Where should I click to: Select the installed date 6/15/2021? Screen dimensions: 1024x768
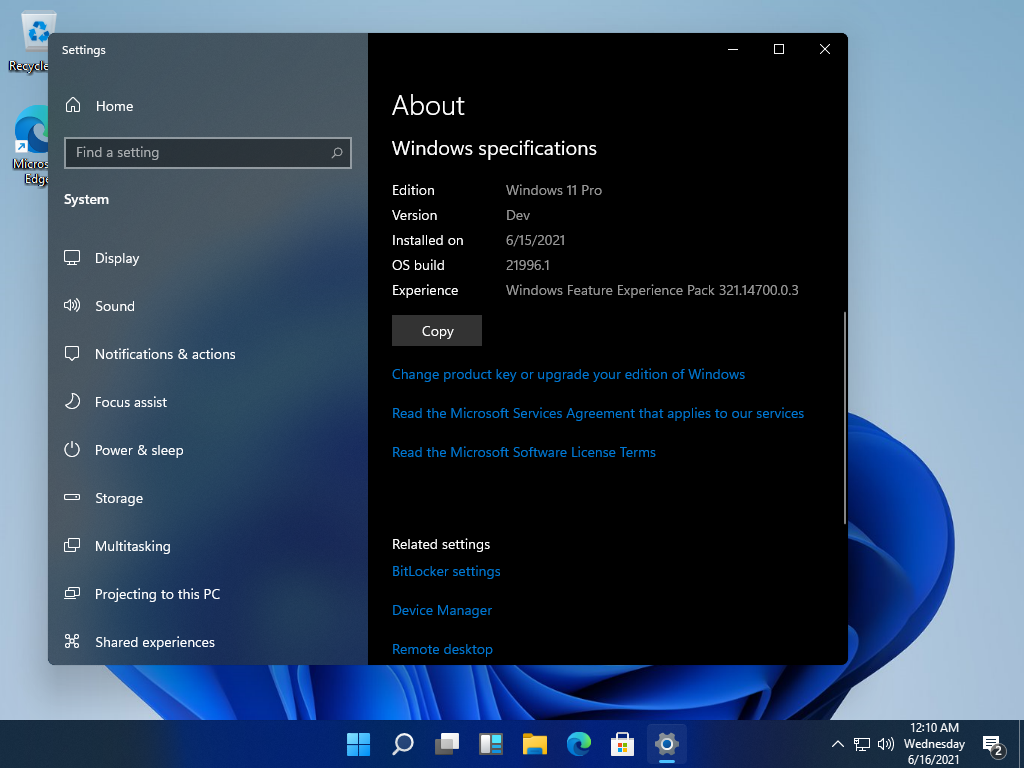pyautogui.click(x=536, y=240)
